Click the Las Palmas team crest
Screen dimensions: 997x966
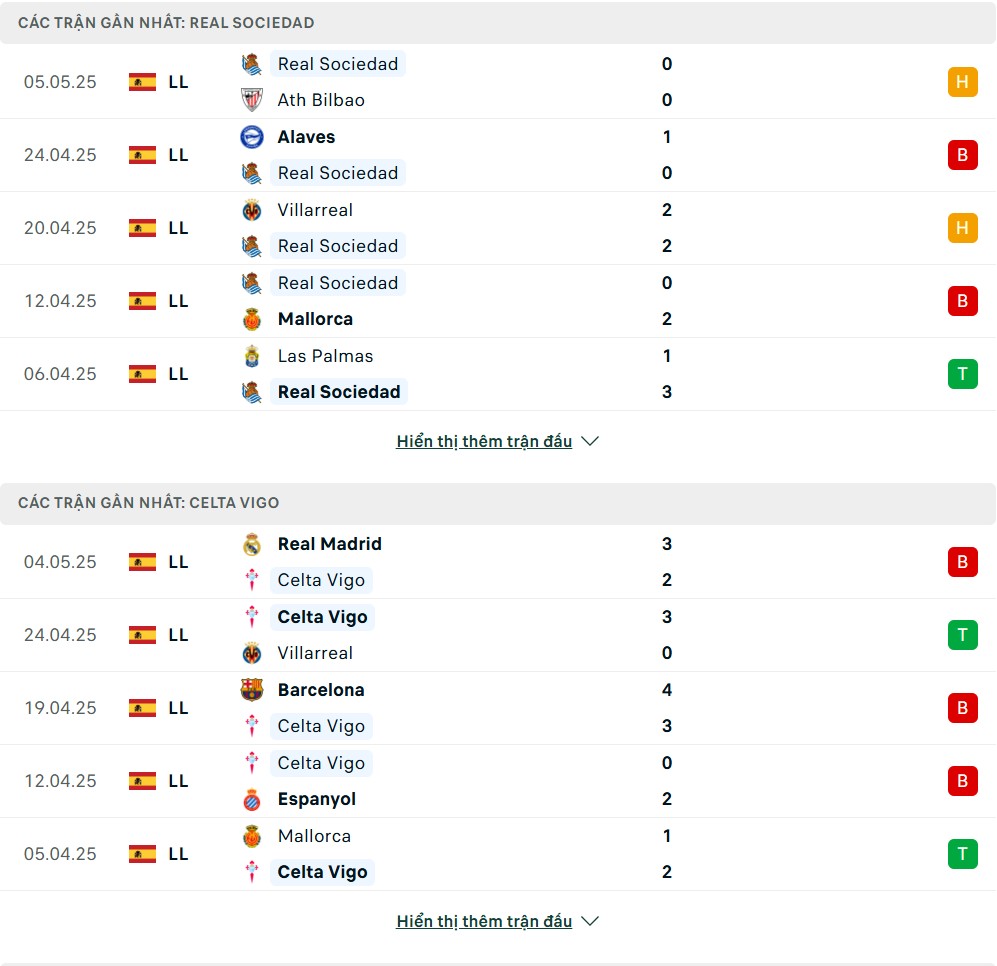click(252, 356)
